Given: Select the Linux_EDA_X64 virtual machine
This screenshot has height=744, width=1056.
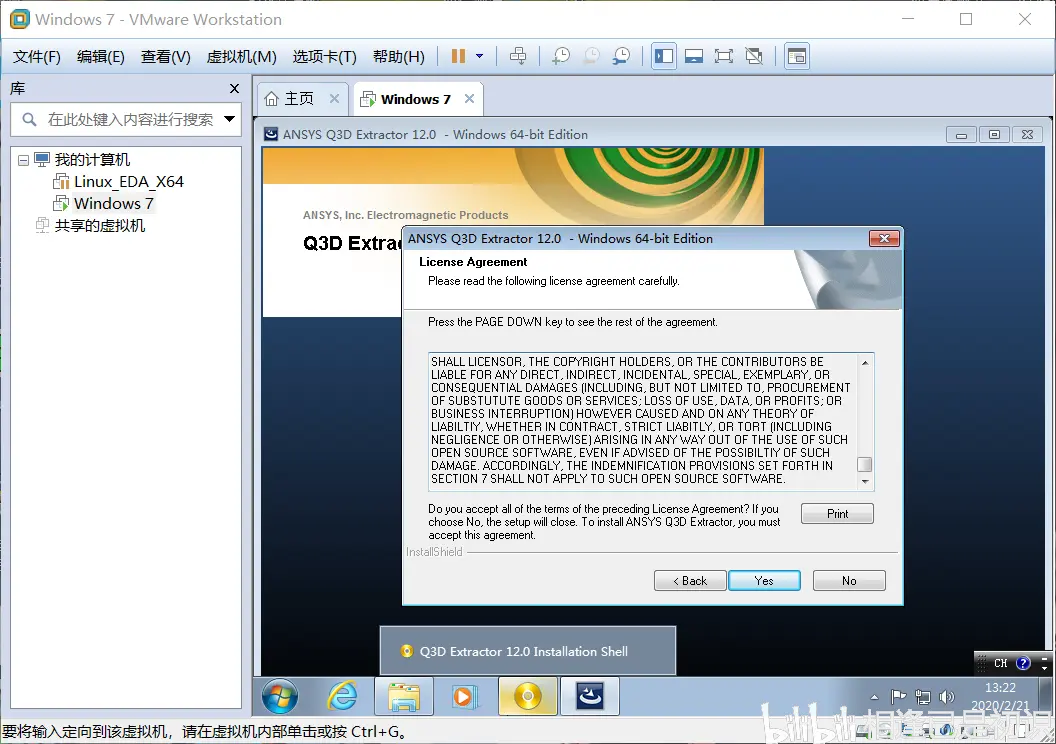Looking at the screenshot, I should coord(128,182).
